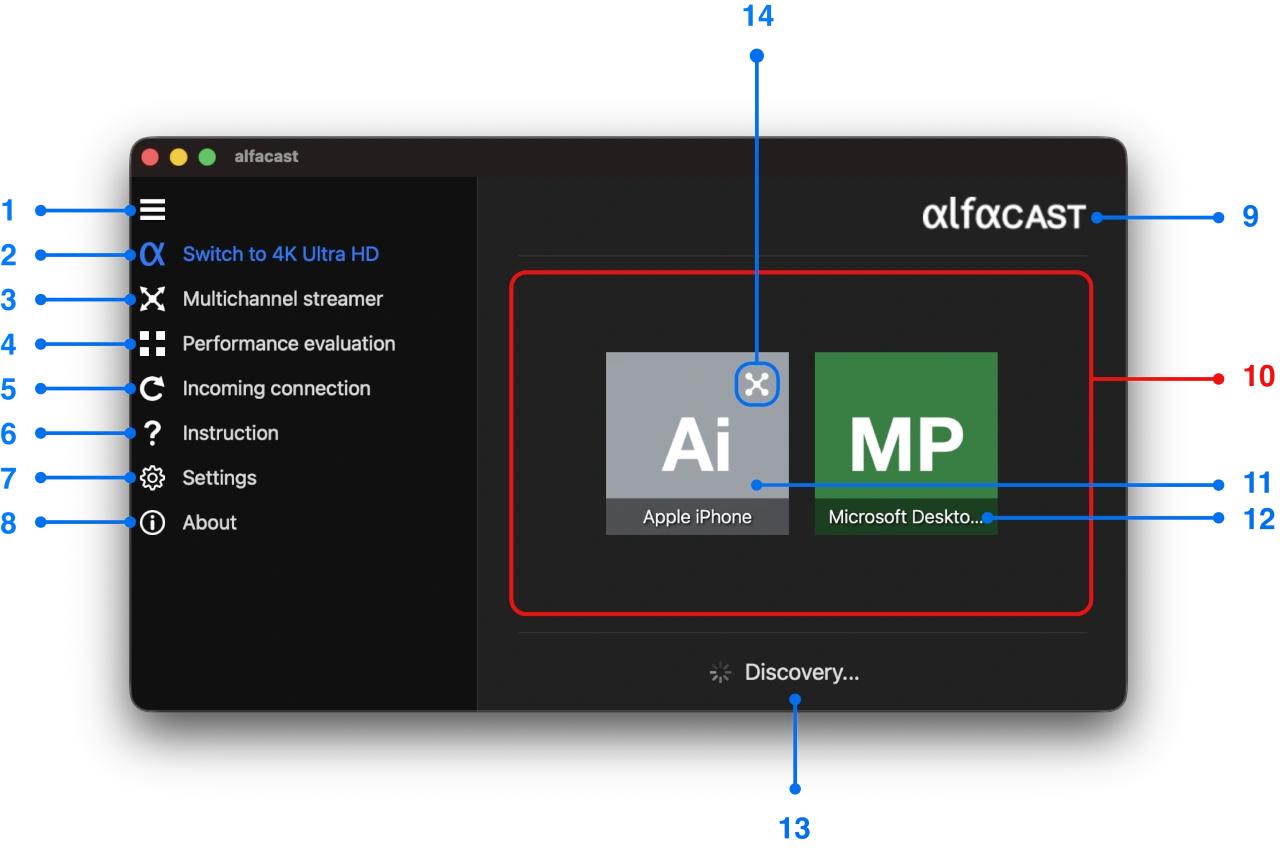This screenshot has width=1280, height=853.
Task: Select the Microsoft Desktop receiver tile
Action: click(906, 444)
